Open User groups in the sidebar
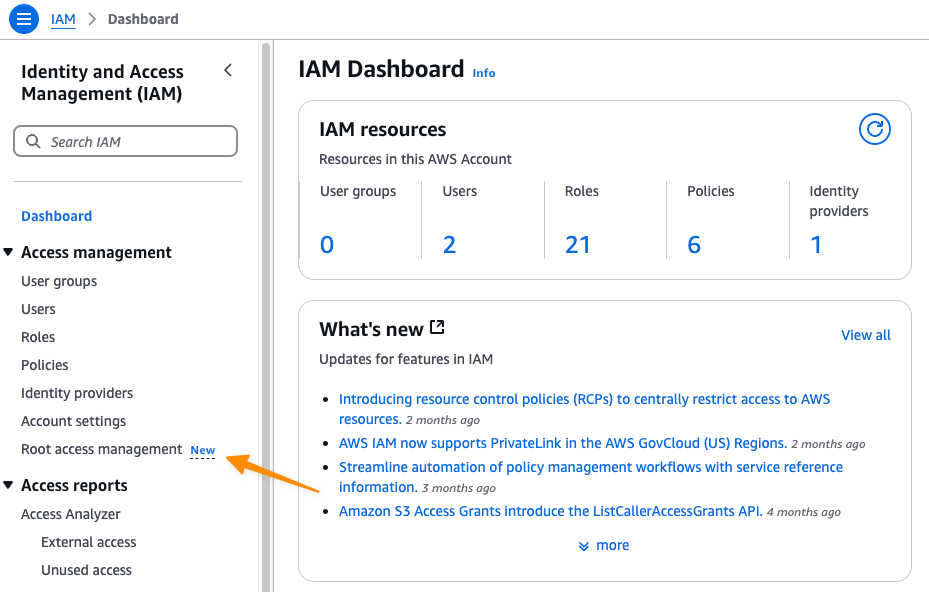Image resolution: width=929 pixels, height=592 pixels. click(59, 281)
